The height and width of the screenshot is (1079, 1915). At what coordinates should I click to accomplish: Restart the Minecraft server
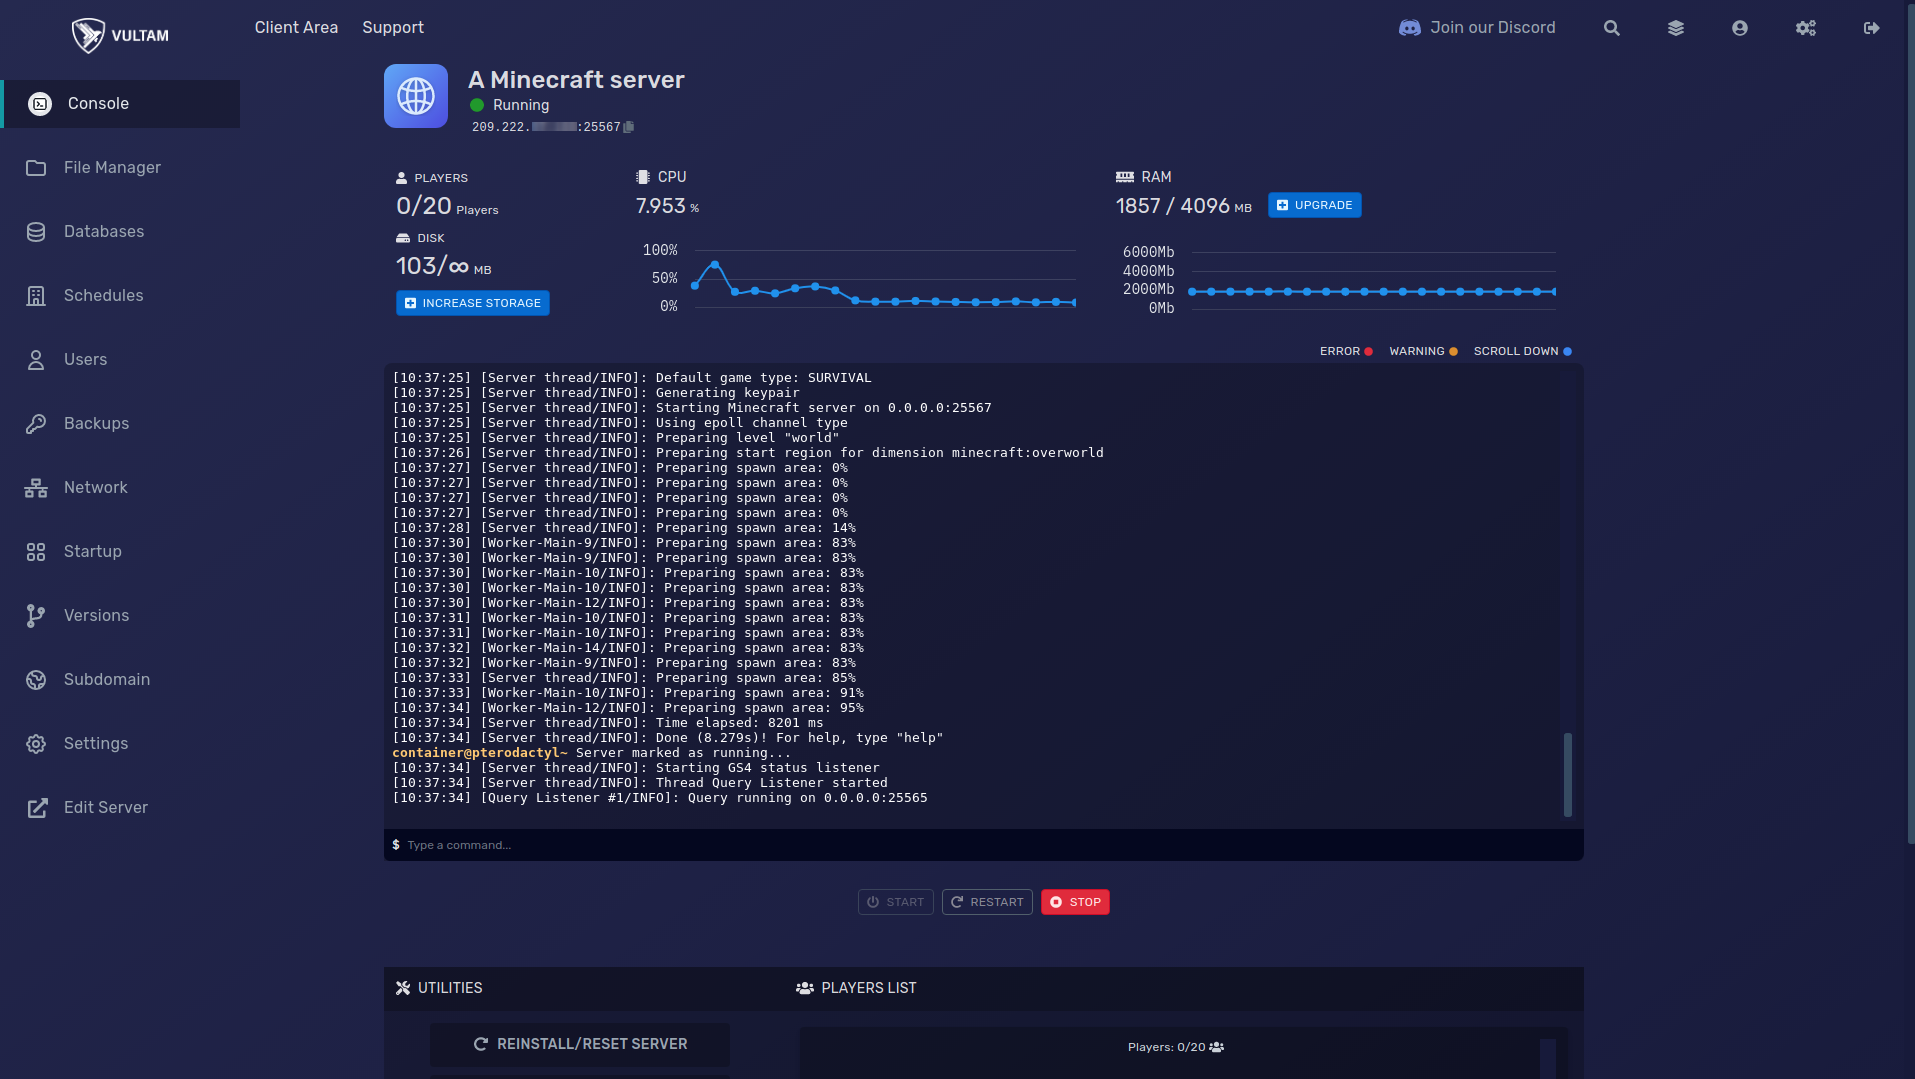point(987,902)
